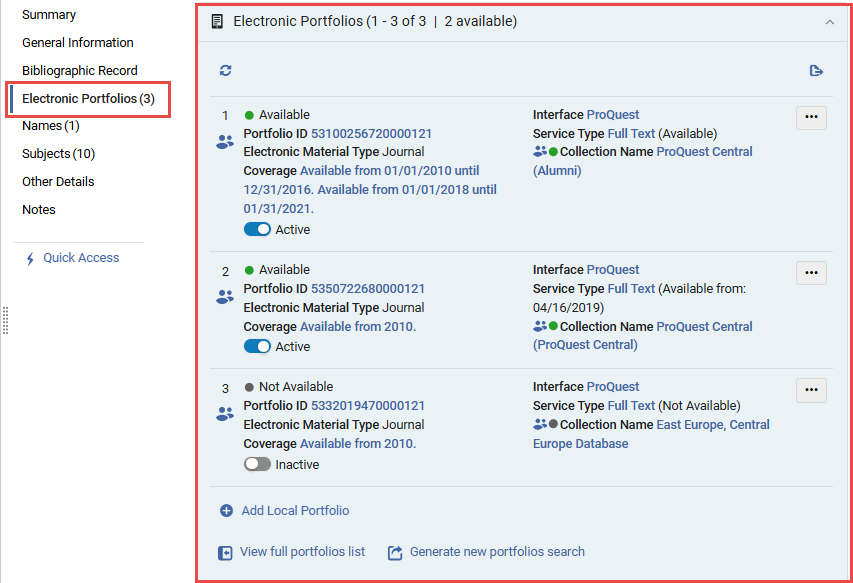Select Bibliographic Record in the sidebar
The image size is (853, 583).
[80, 71]
